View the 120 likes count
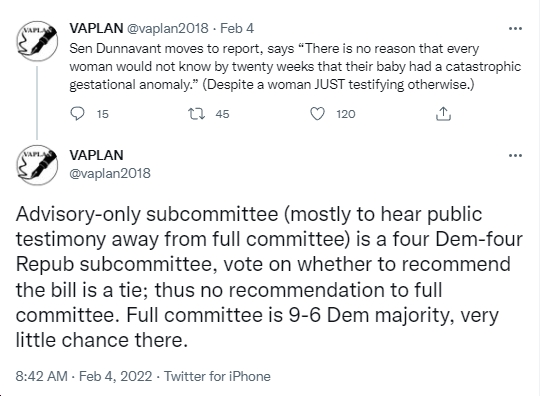Image resolution: width=551 pixels, height=396 pixels. tap(346, 114)
